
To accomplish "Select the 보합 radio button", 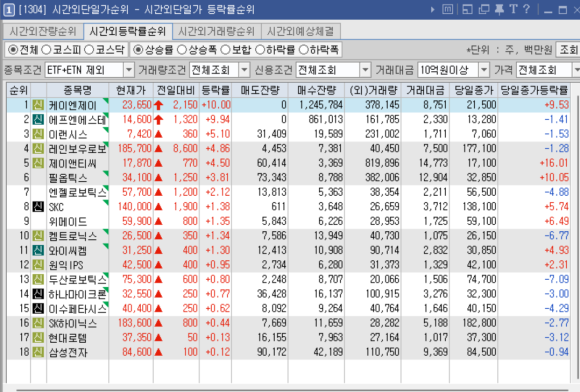I will pyautogui.click(x=225, y=50).
